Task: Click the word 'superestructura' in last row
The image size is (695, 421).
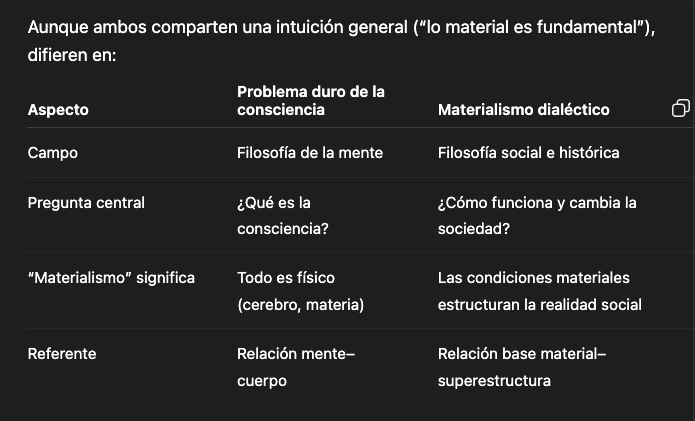Action: [x=494, y=381]
